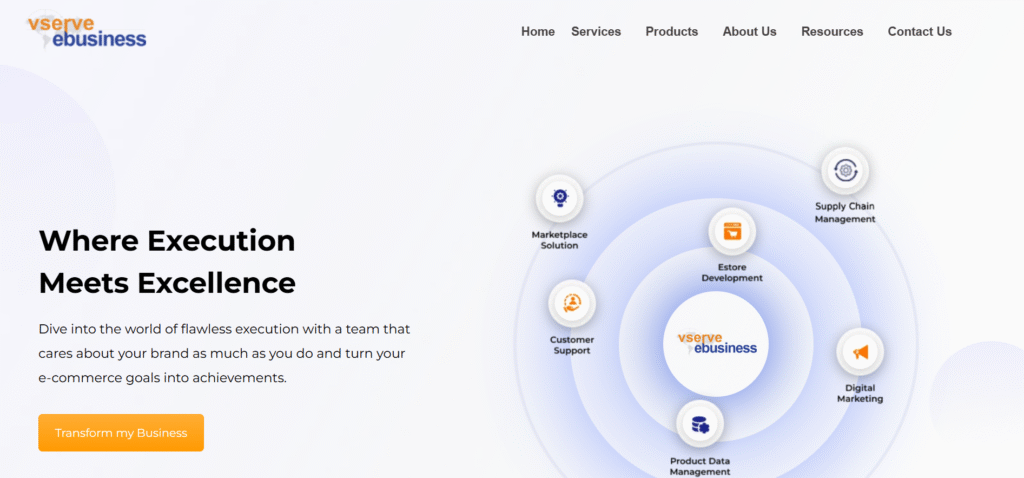Click the Customer Support label
The width and height of the screenshot is (1024, 478).
[x=572, y=345]
